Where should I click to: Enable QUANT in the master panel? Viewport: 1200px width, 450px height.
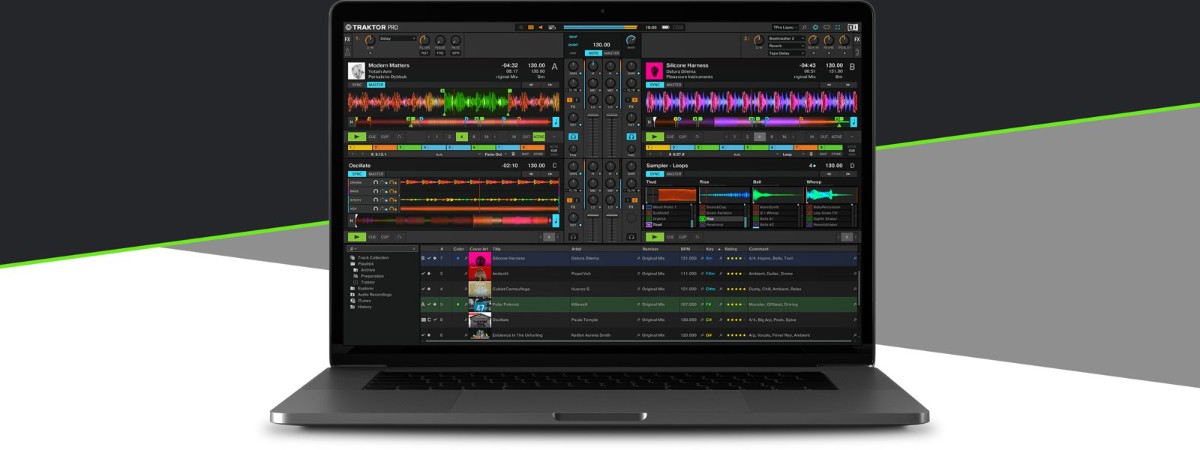pyautogui.click(x=573, y=45)
